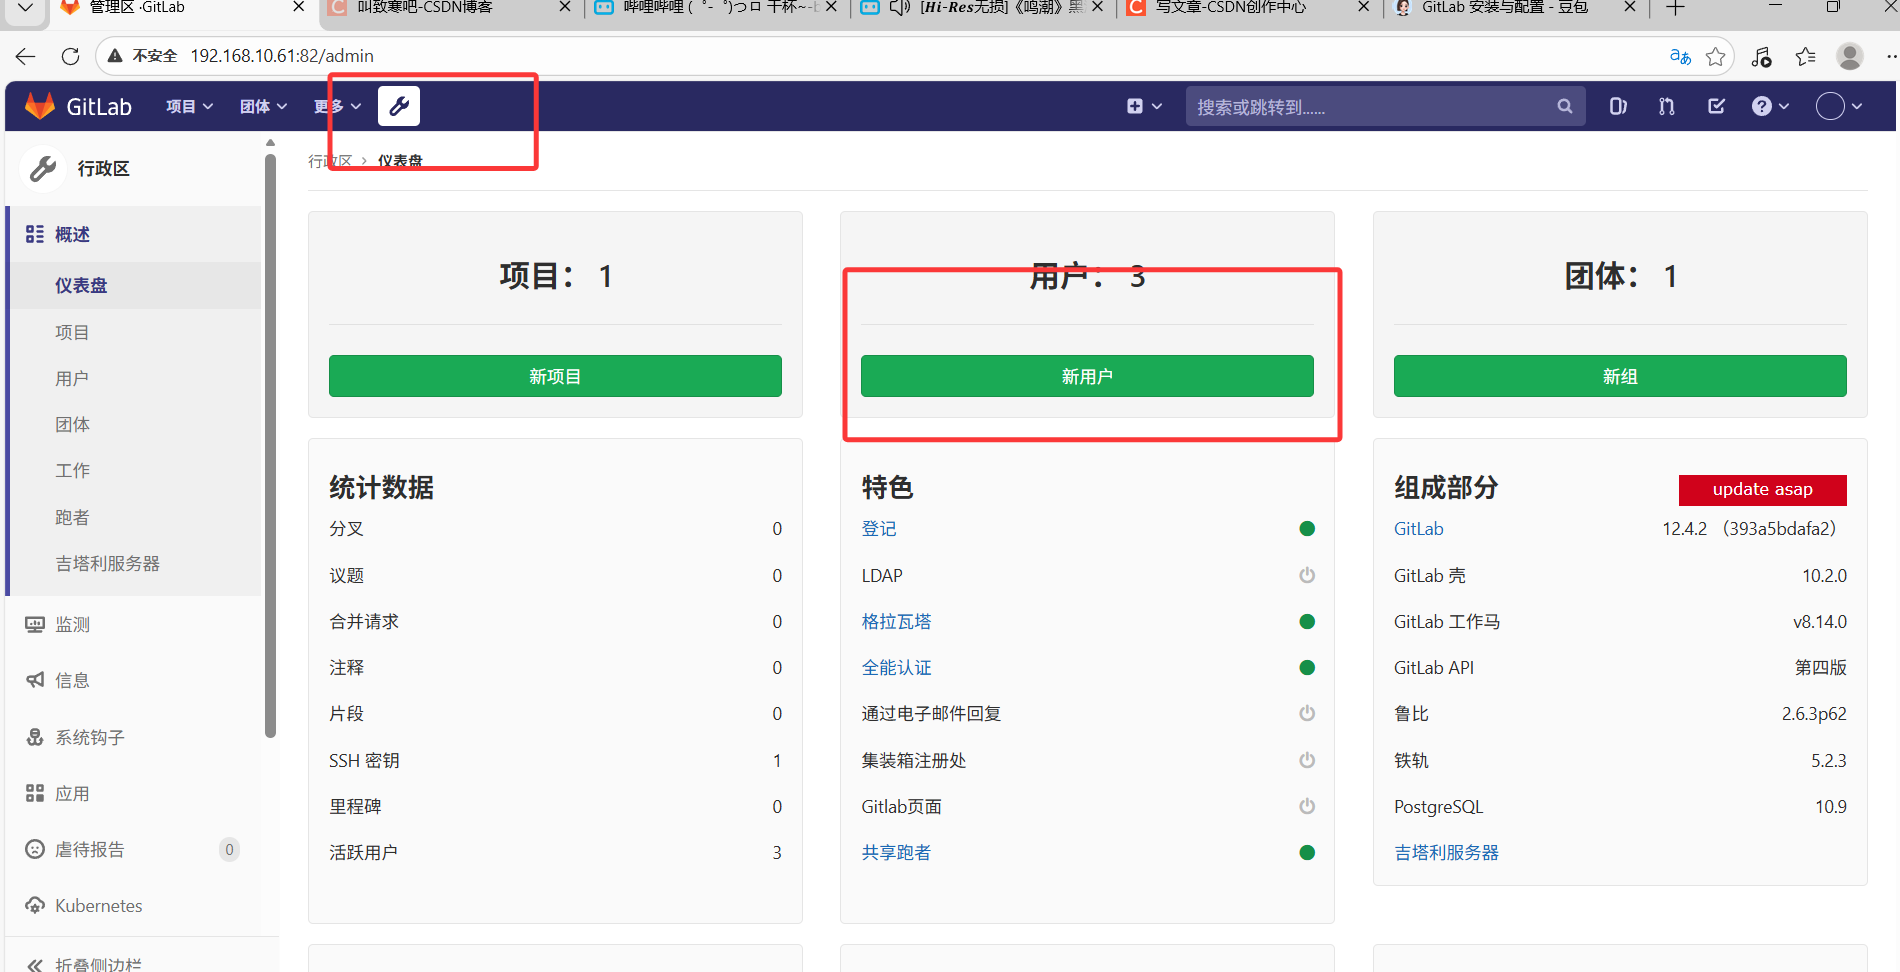Screen dimensions: 1900x972
Task: Expand the 项目 navbar dropdown
Action: coord(189,106)
